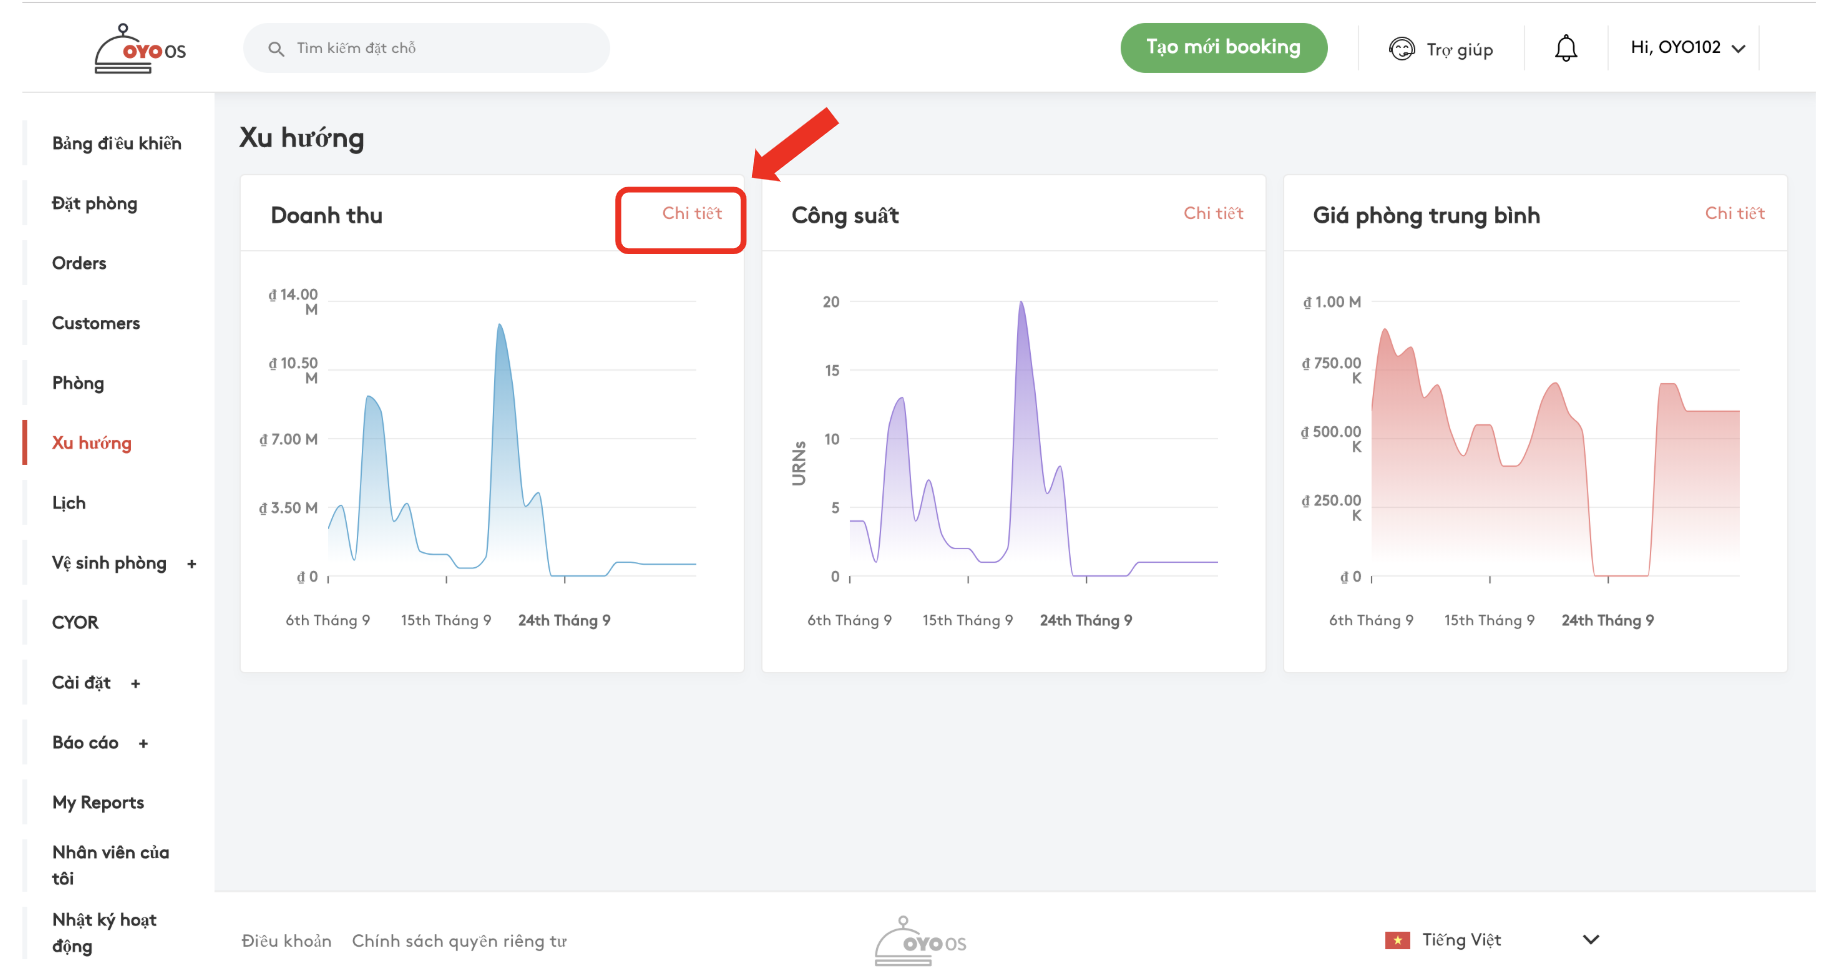This screenshot has width=1836, height=974.
Task: Expand Báo cáo plus icon
Action: 143,744
